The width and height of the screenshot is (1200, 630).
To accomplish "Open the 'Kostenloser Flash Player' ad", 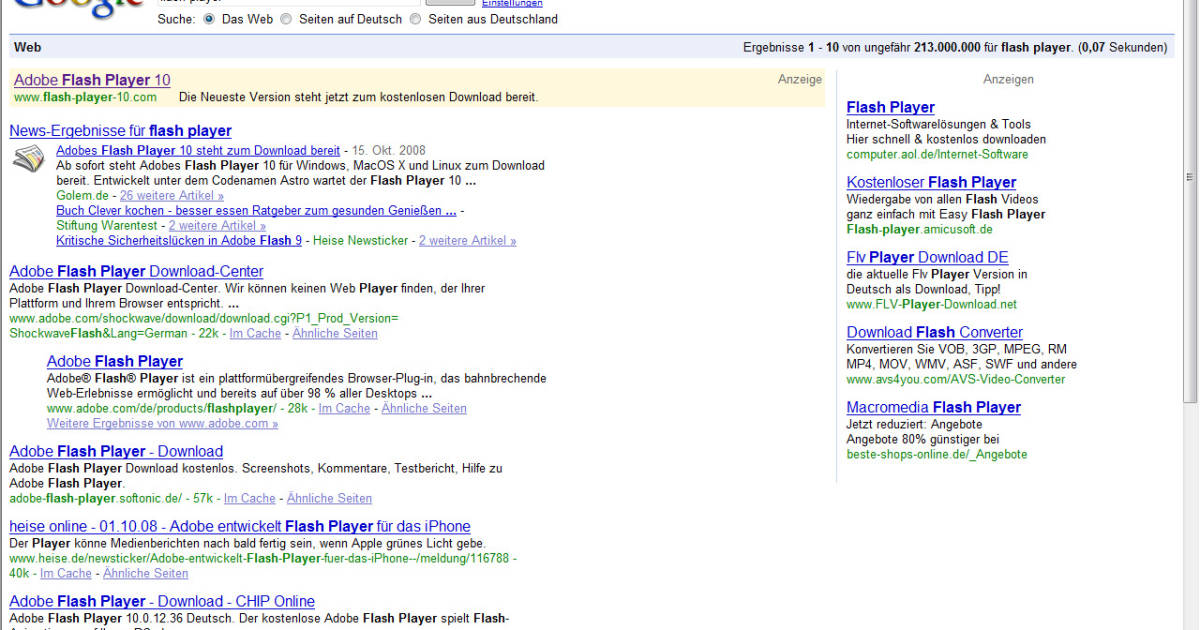I will pos(931,182).
